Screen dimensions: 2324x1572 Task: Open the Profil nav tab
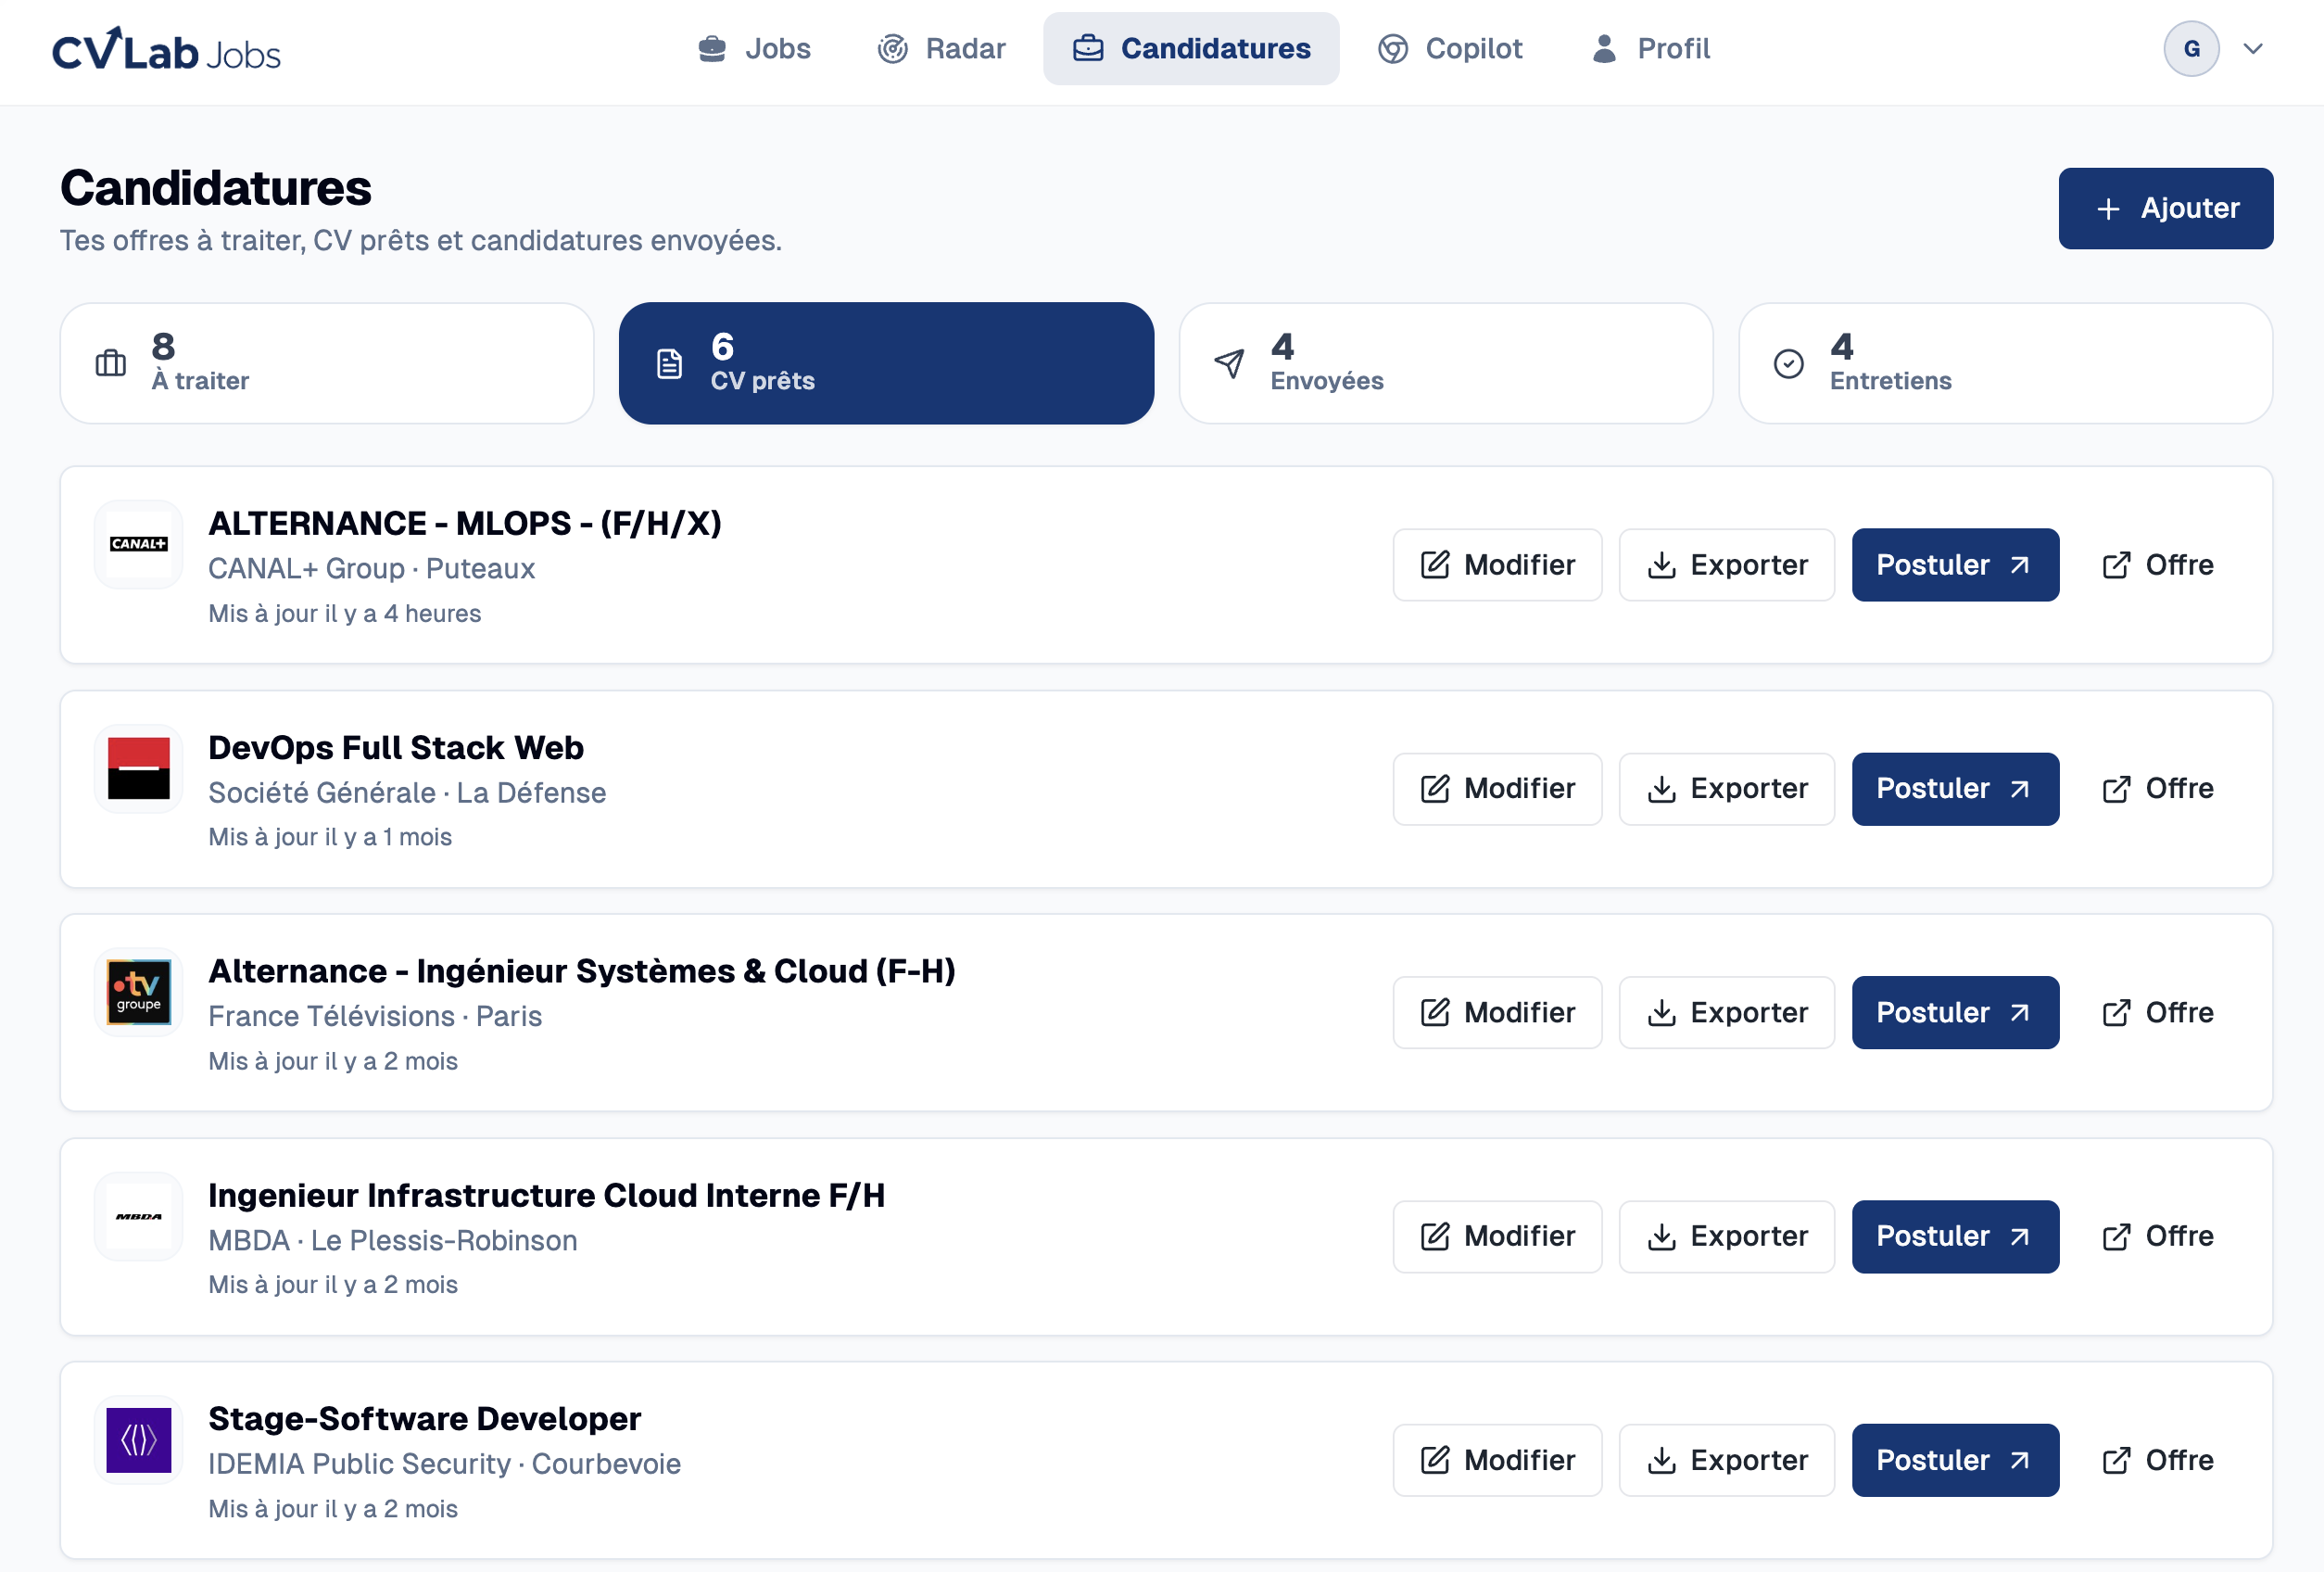click(x=1650, y=48)
